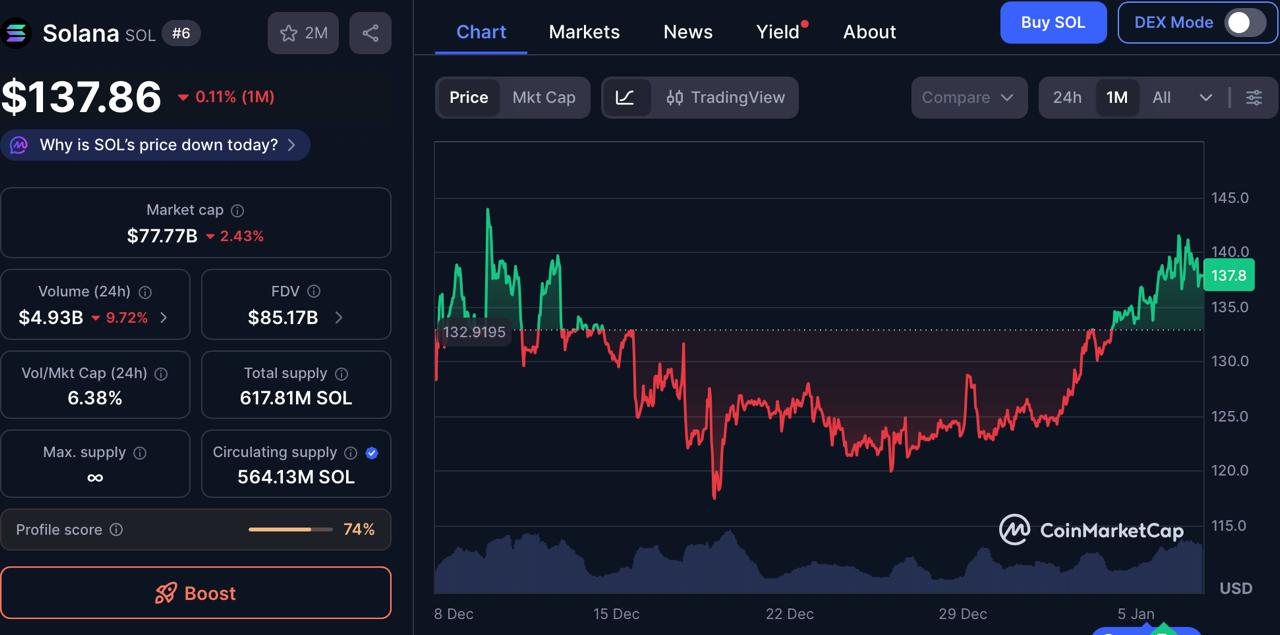Viewport: 1280px width, 635px height.
Task: Open the 'Why is SOL's price down today?' banner
Action: [x=156, y=144]
